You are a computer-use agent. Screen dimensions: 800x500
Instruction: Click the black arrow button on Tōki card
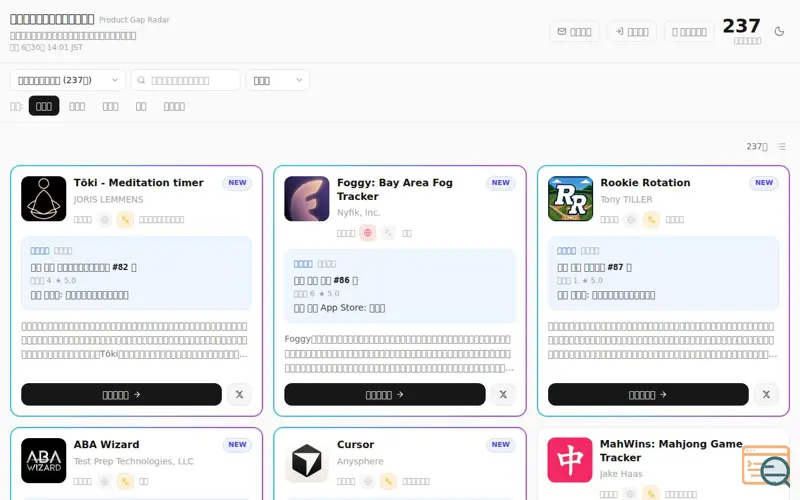click(x=121, y=394)
